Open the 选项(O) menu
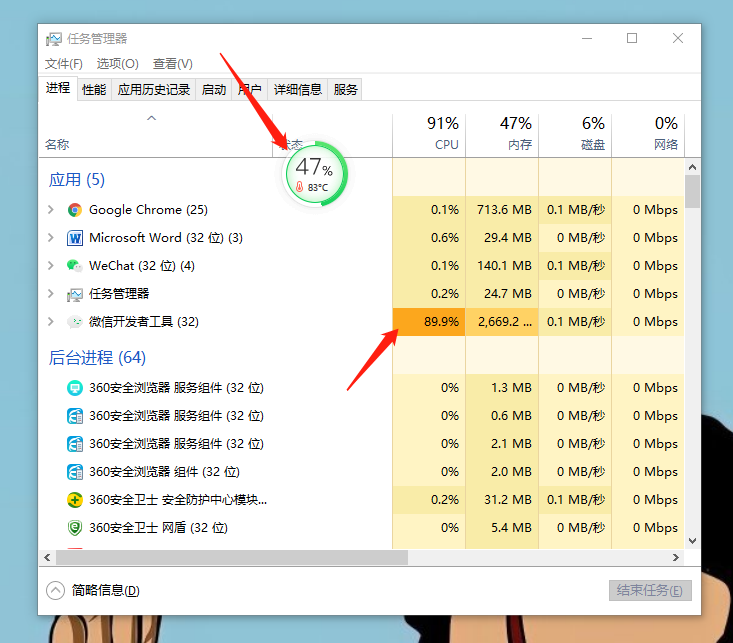This screenshot has height=643, width=733. [x=117, y=64]
